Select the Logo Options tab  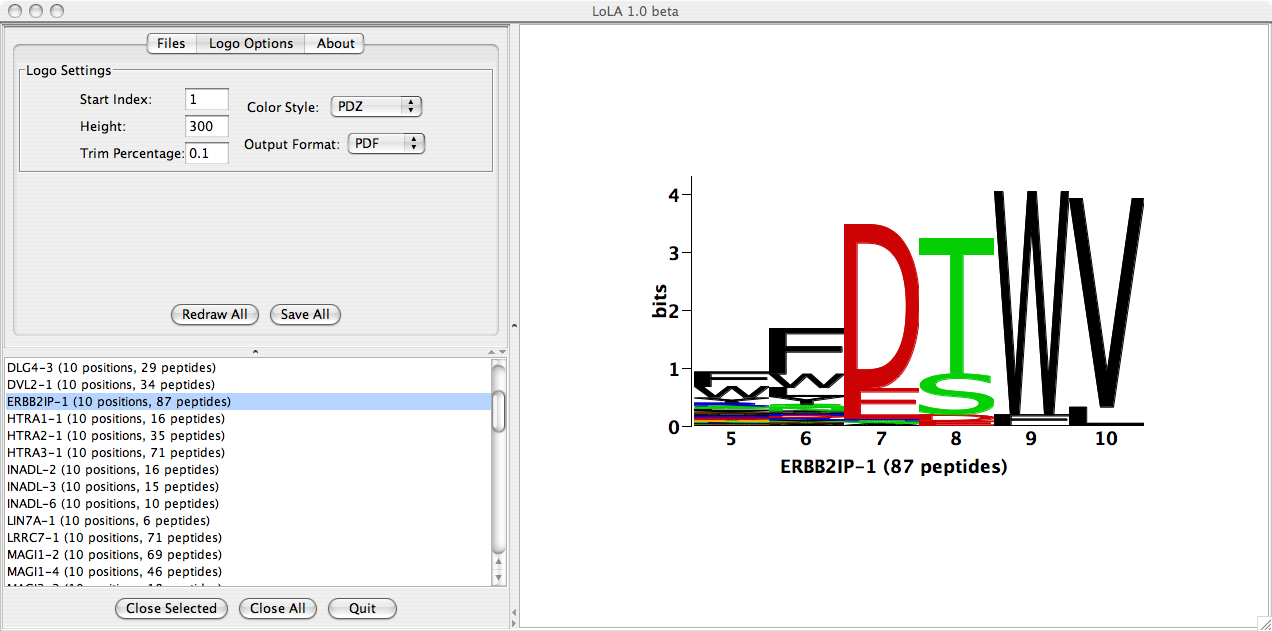pyautogui.click(x=251, y=43)
